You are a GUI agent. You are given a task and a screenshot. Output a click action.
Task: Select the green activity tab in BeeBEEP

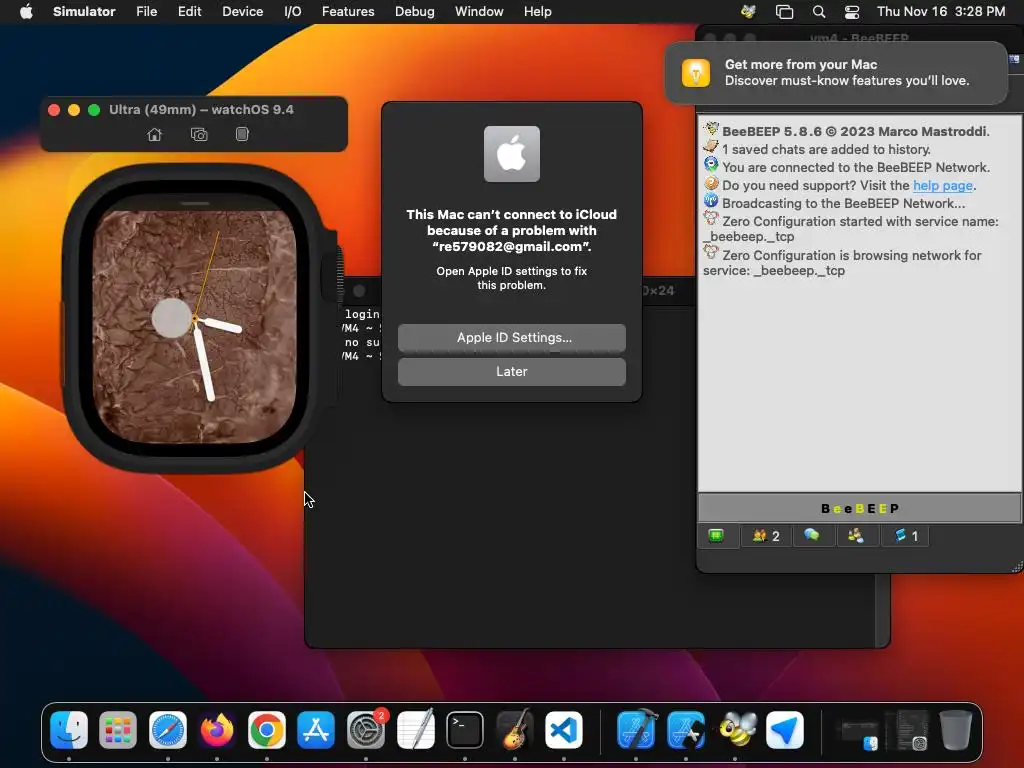point(716,536)
